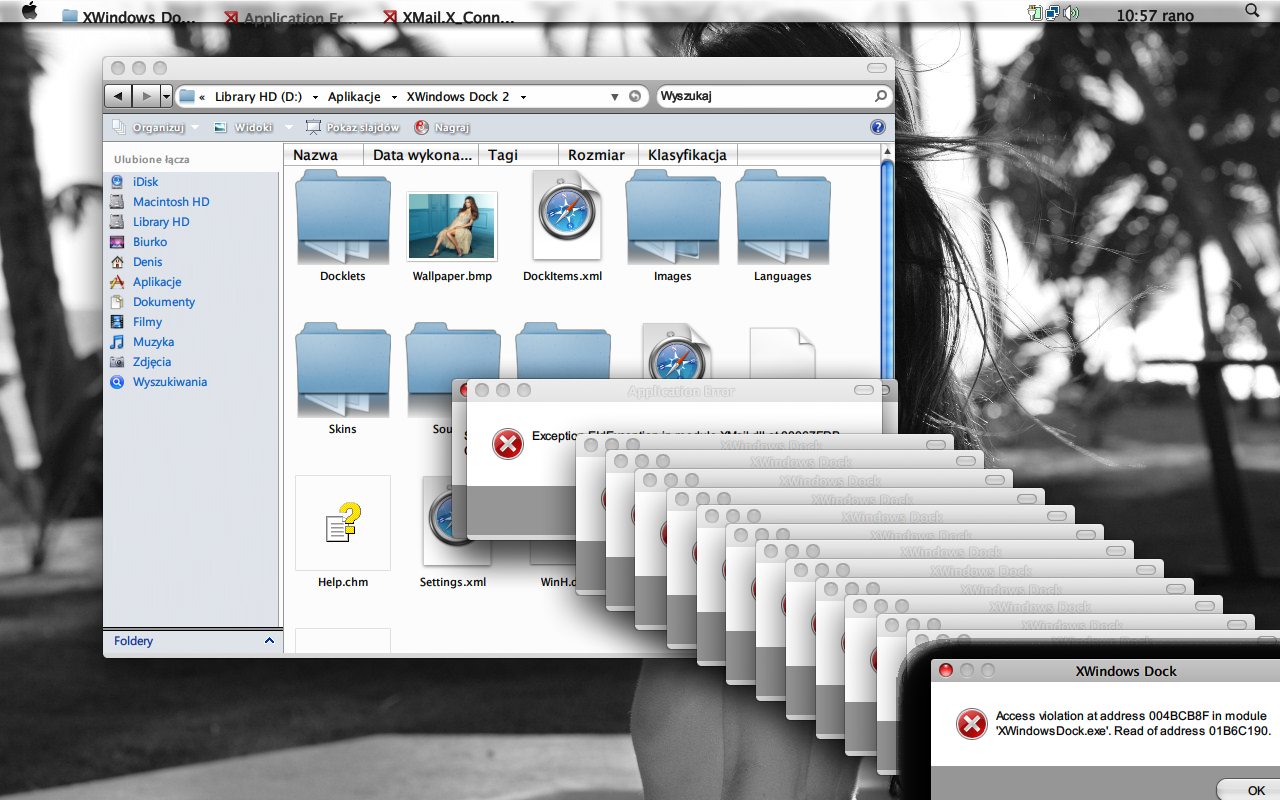Open recent pages dropdown arrow

click(x=166, y=97)
